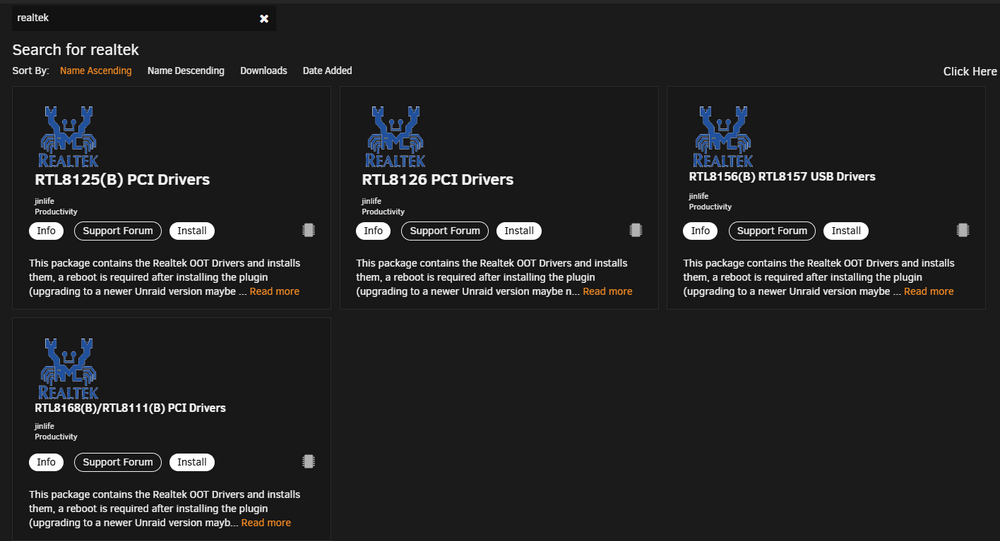Click the RTL8156(B) RTL8157 USB Drivers title
1000x541 pixels.
point(782,177)
